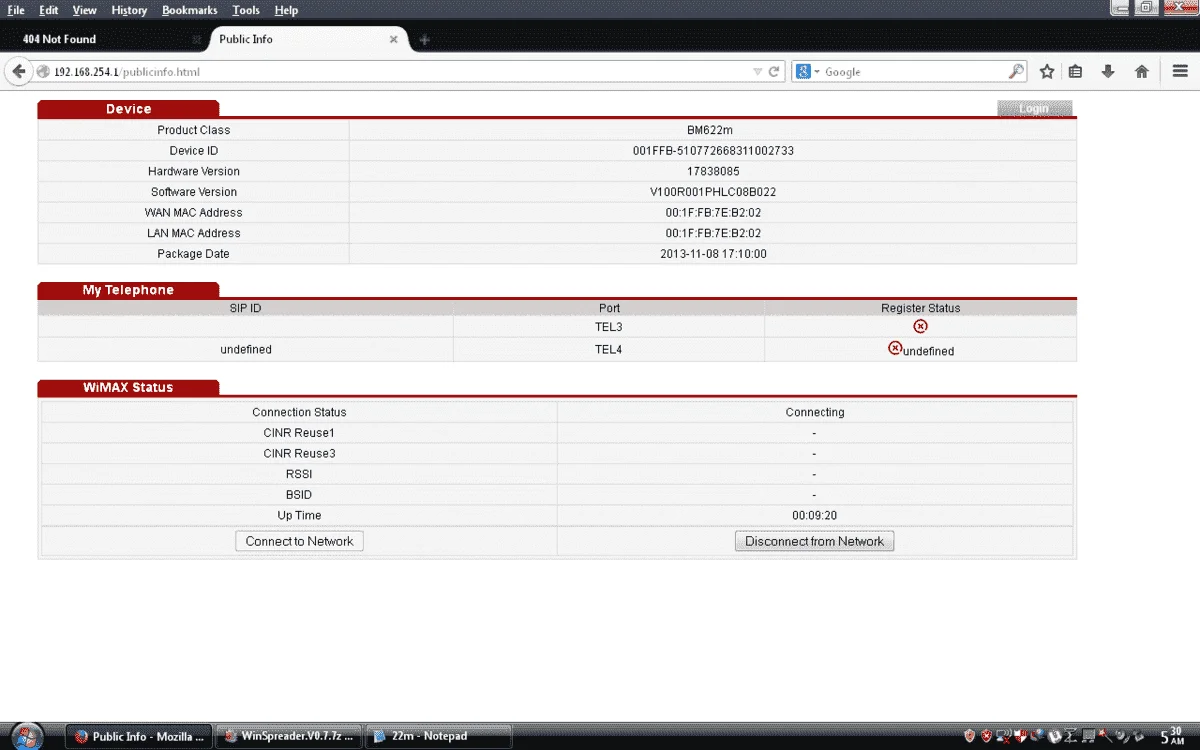Click the SIP ID column header
1200x750 pixels.
point(245,308)
